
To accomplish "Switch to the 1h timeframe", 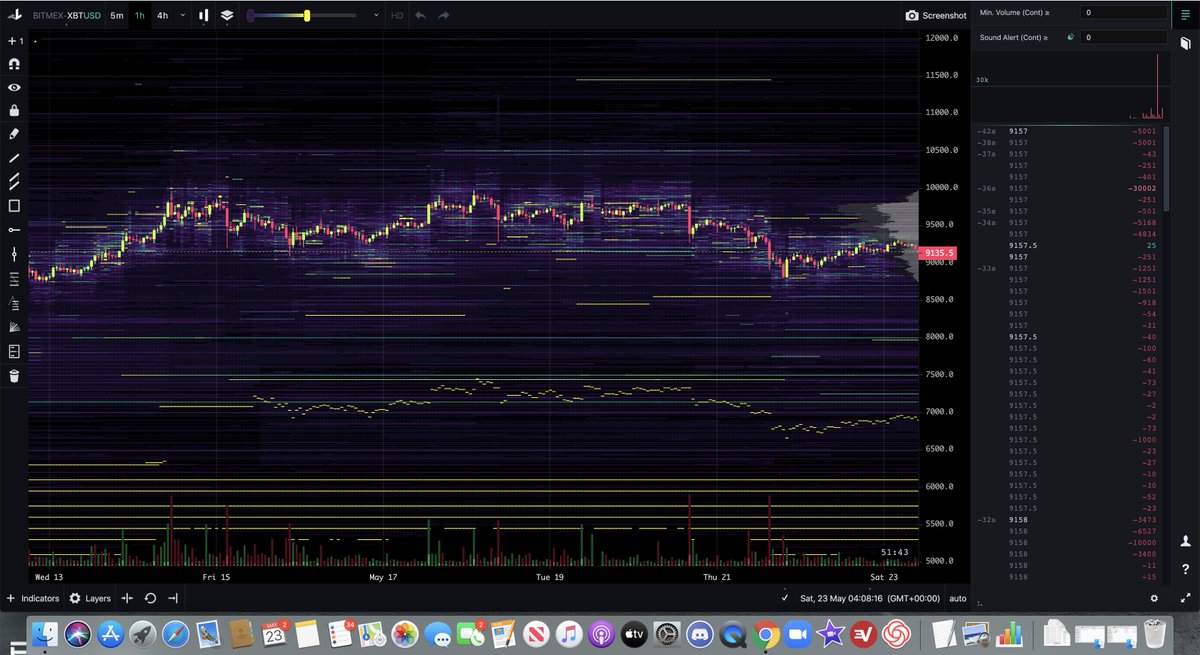I will (140, 16).
